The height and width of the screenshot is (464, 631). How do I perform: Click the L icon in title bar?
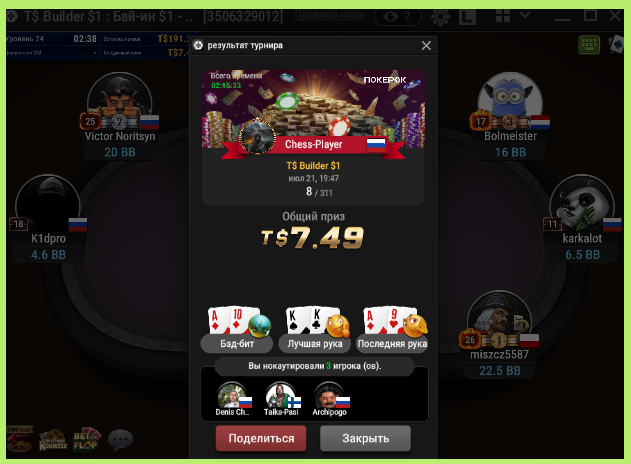(468, 17)
